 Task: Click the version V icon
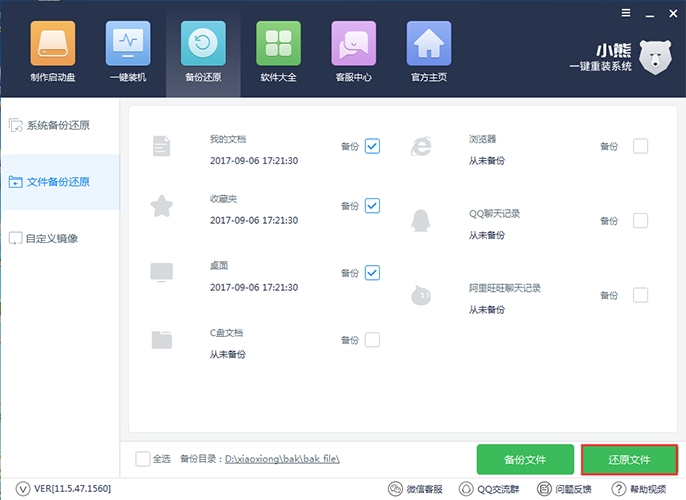coord(23,489)
